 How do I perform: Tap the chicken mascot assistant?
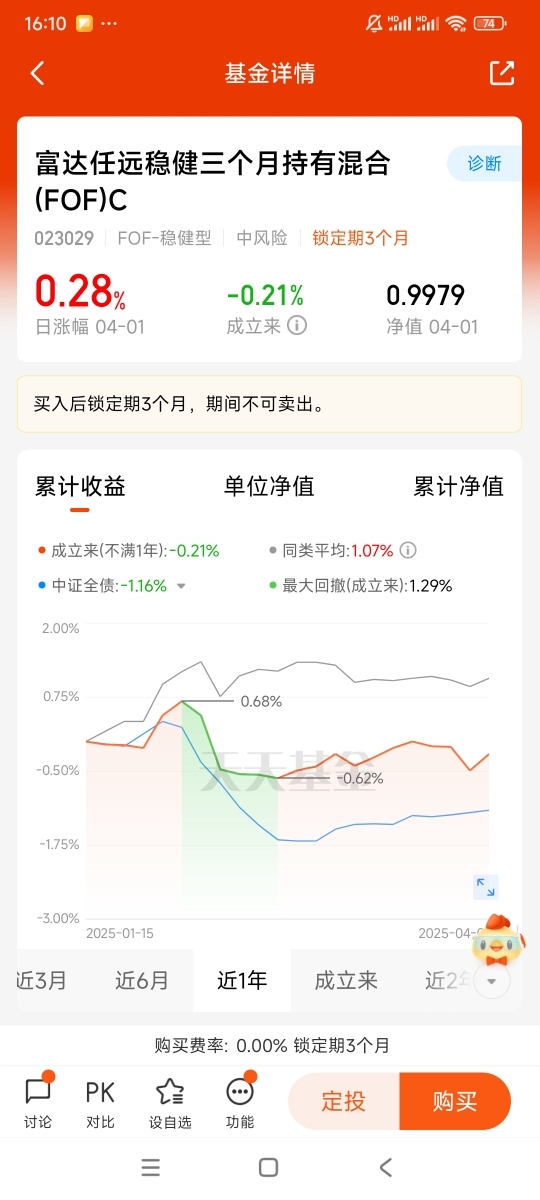(x=503, y=937)
